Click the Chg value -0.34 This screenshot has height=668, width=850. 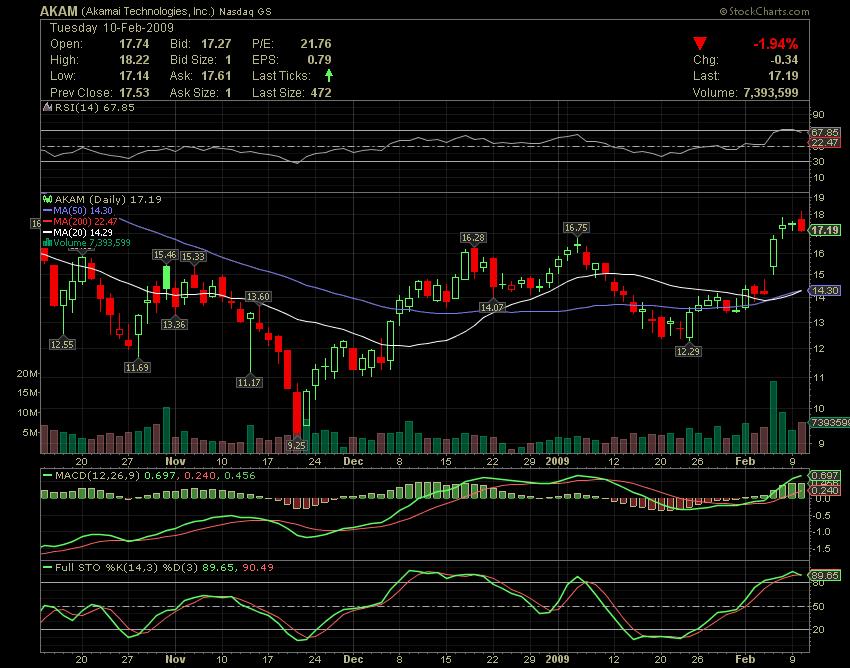(783, 60)
